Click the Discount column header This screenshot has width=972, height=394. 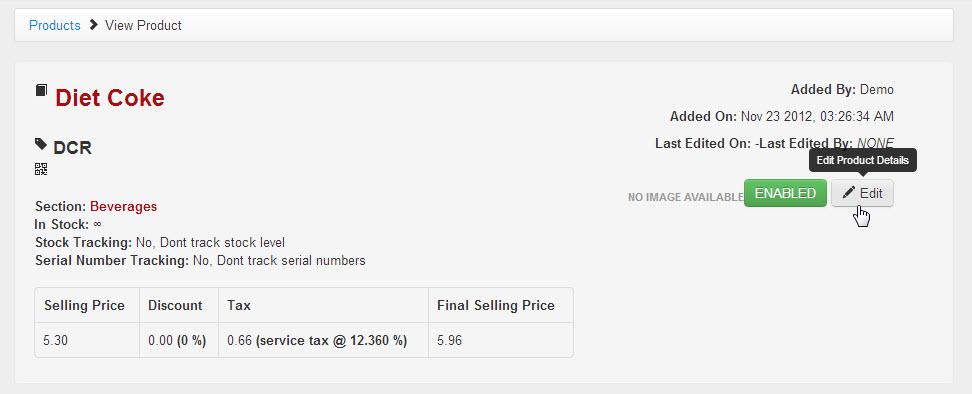pos(179,305)
